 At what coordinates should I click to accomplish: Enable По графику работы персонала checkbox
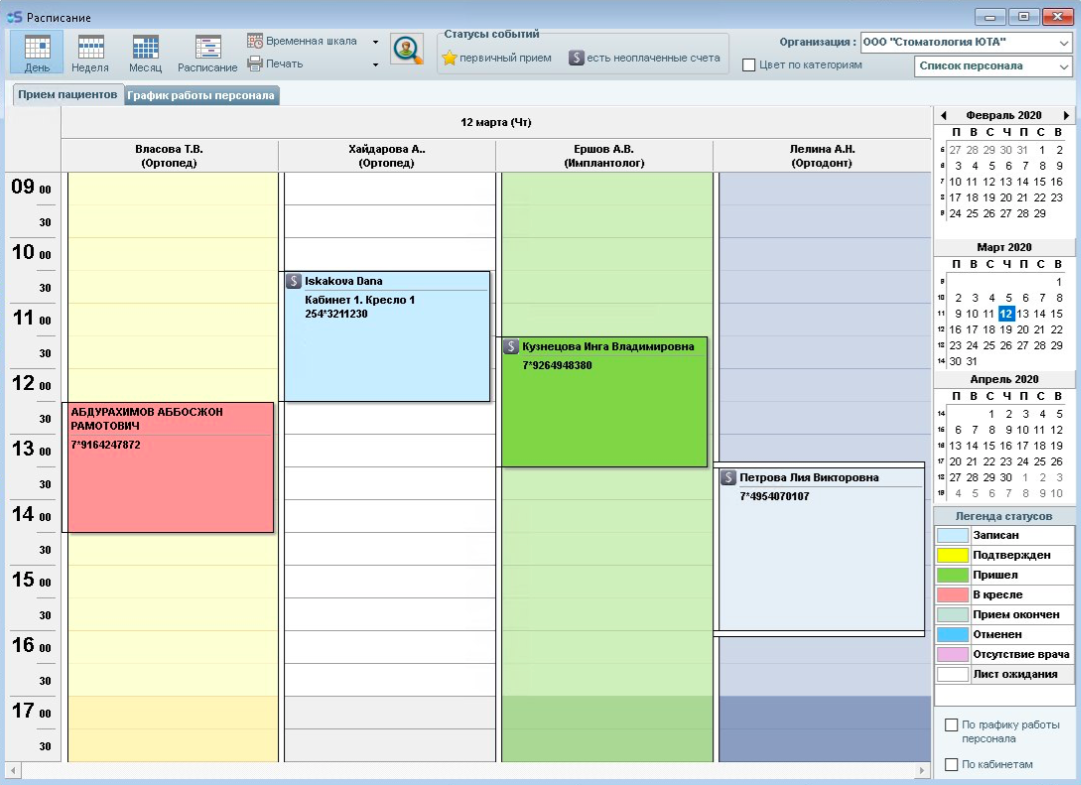[x=951, y=725]
